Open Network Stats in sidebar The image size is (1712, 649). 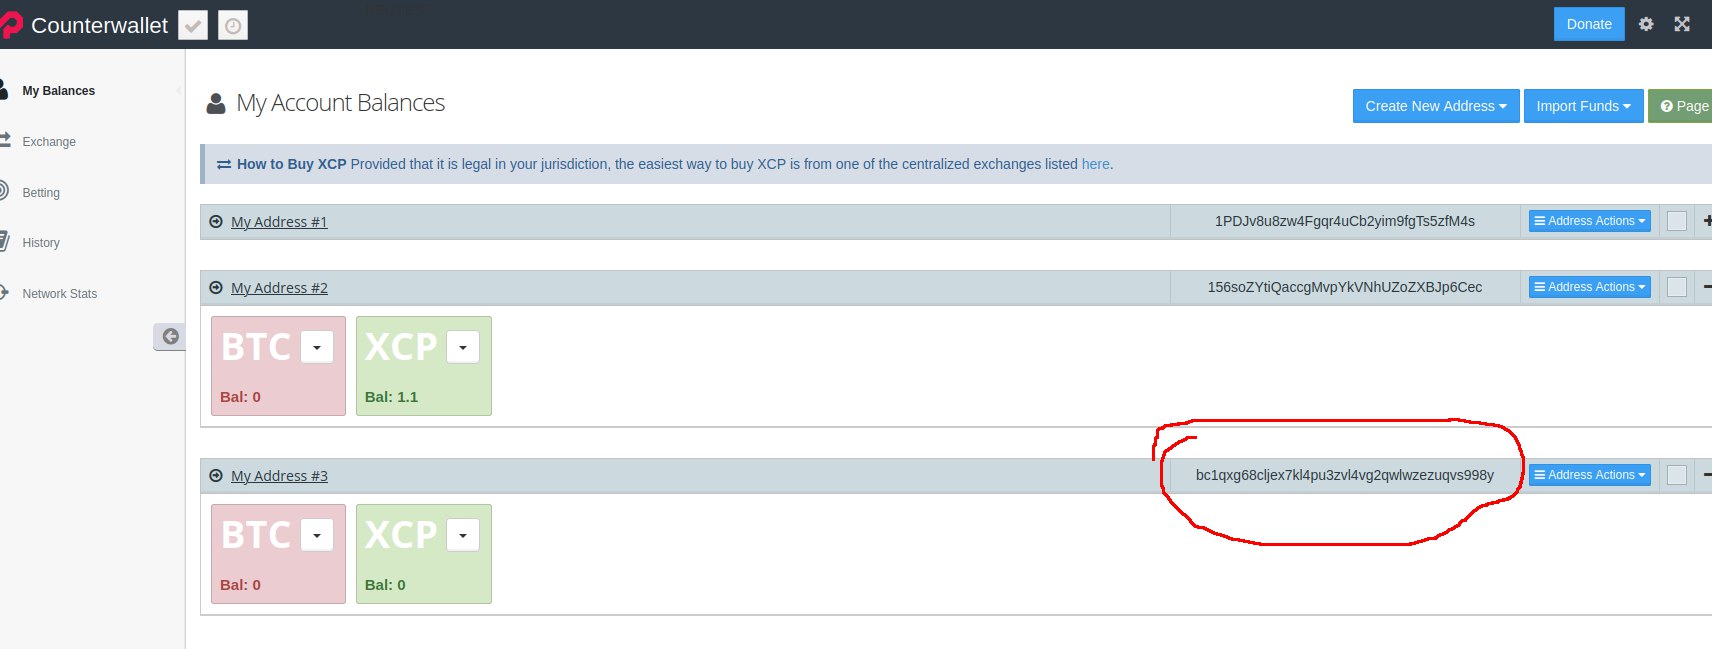[x=60, y=294]
